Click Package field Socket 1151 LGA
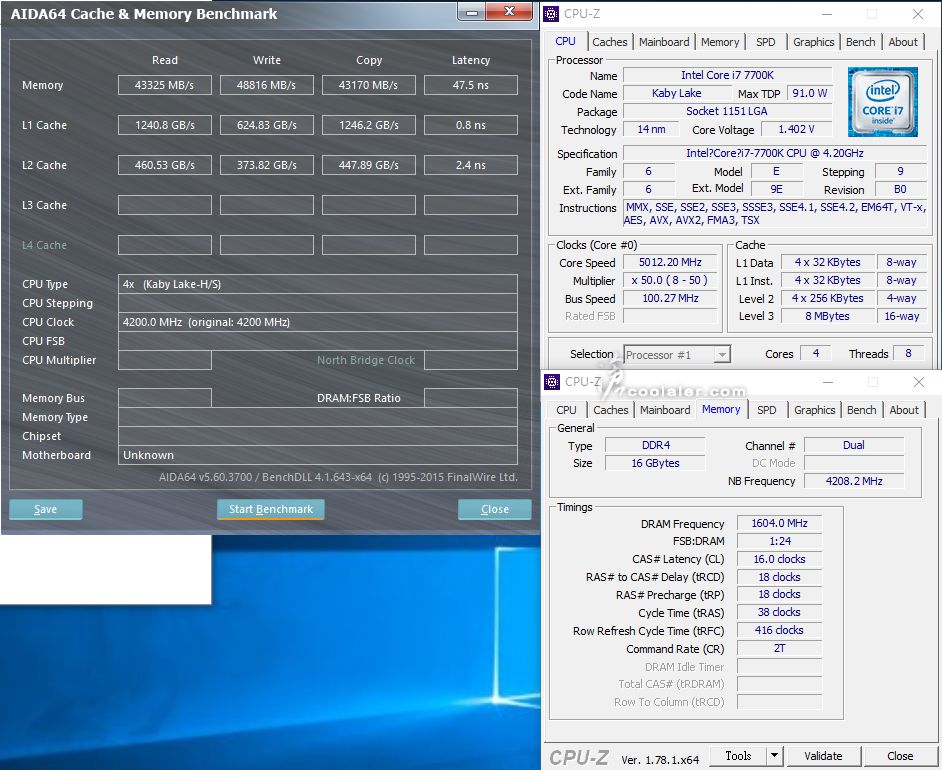 (728, 111)
